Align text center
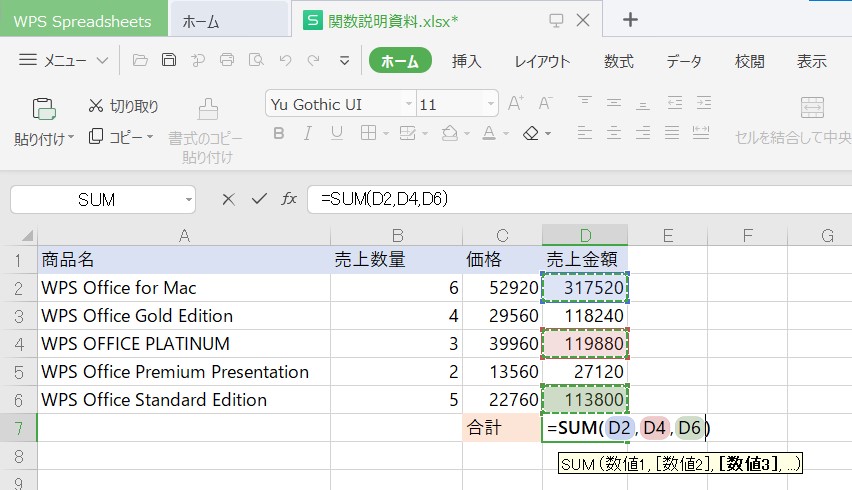This screenshot has height=490, width=852. 614,133
